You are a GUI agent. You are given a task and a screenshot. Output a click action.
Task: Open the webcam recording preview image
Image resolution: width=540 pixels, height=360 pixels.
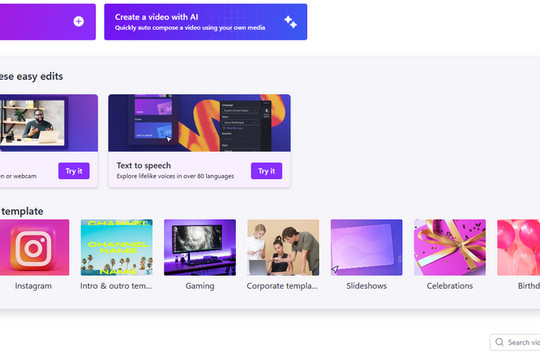[49, 123]
